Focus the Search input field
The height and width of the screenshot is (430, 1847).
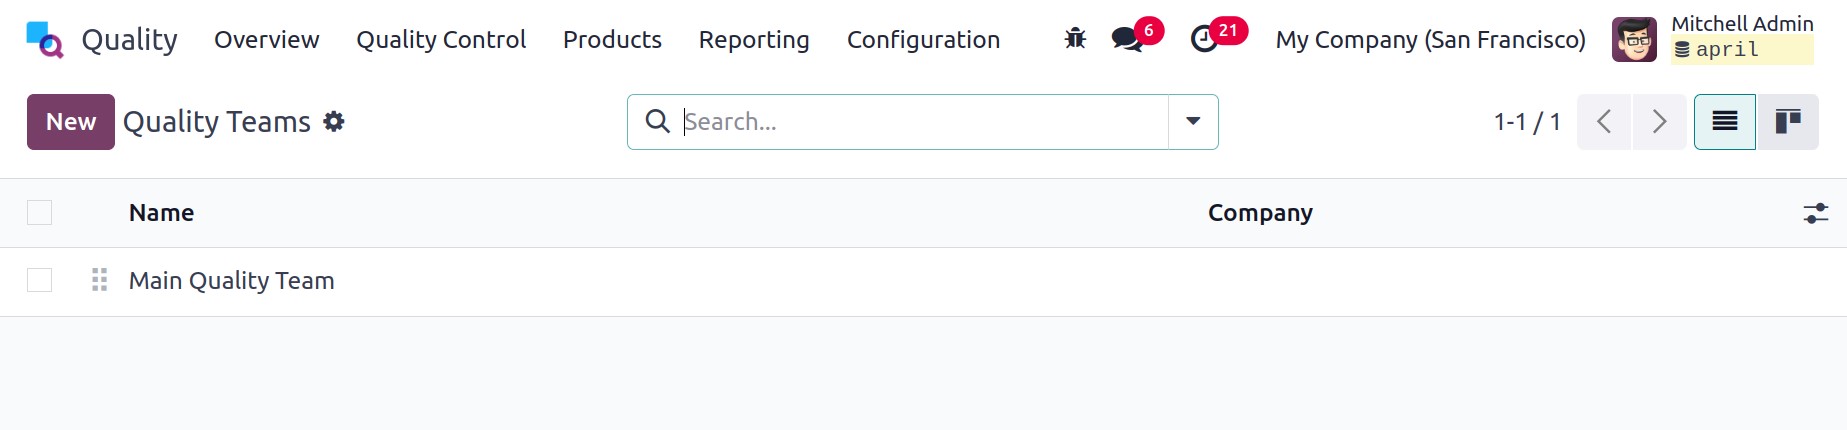point(920,122)
